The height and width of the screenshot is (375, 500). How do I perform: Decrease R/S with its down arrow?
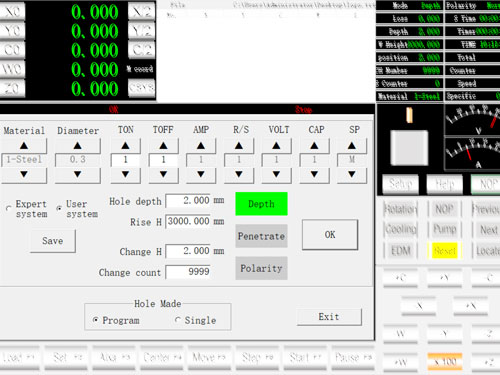coord(239,174)
